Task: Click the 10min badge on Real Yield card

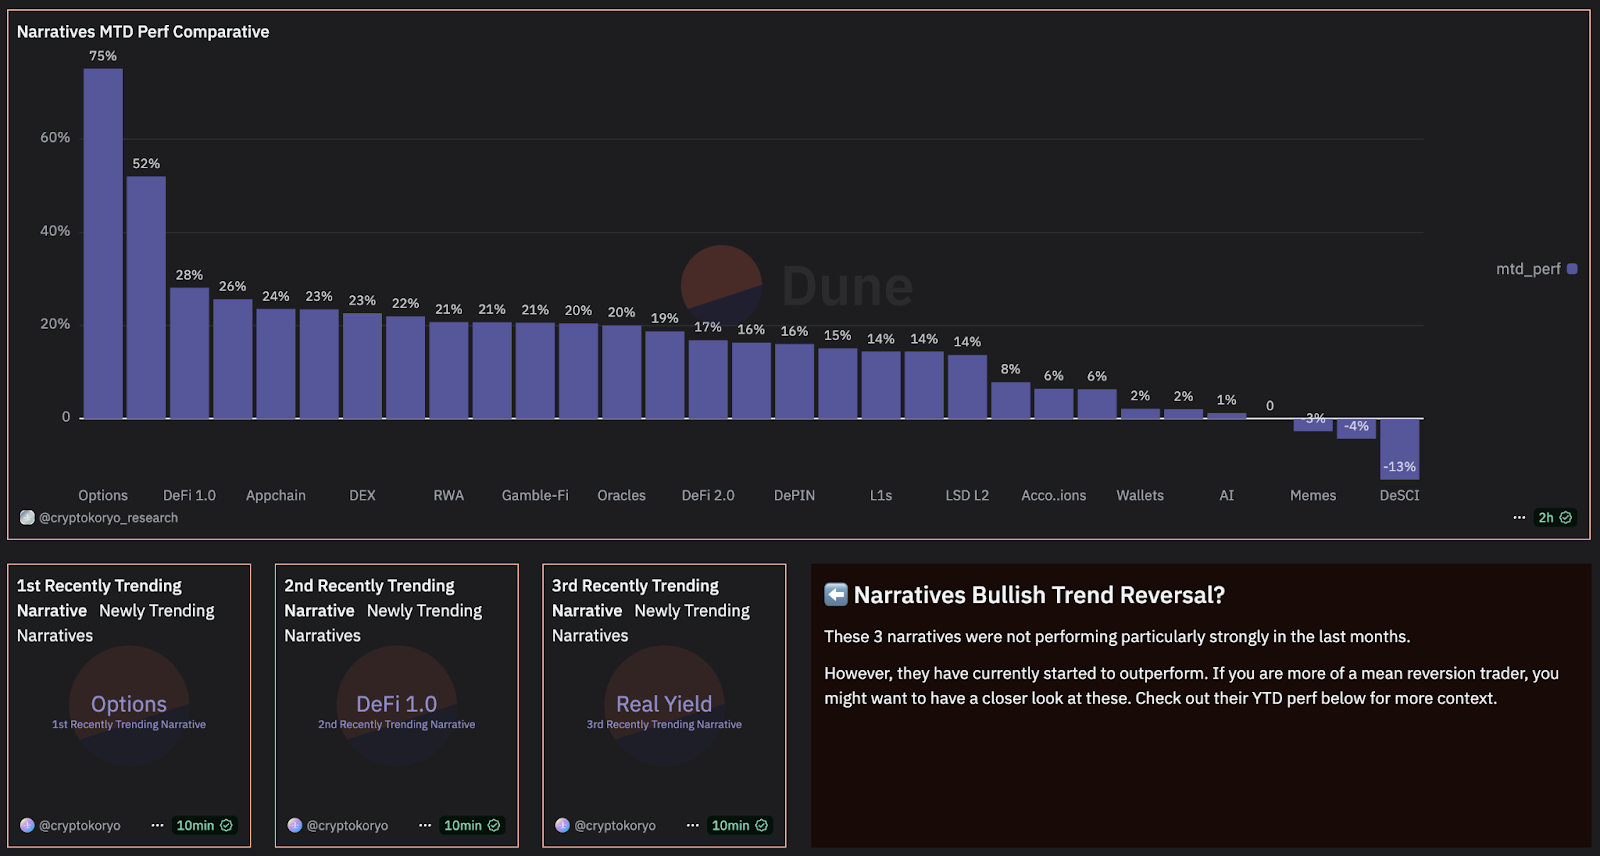Action: 740,825
